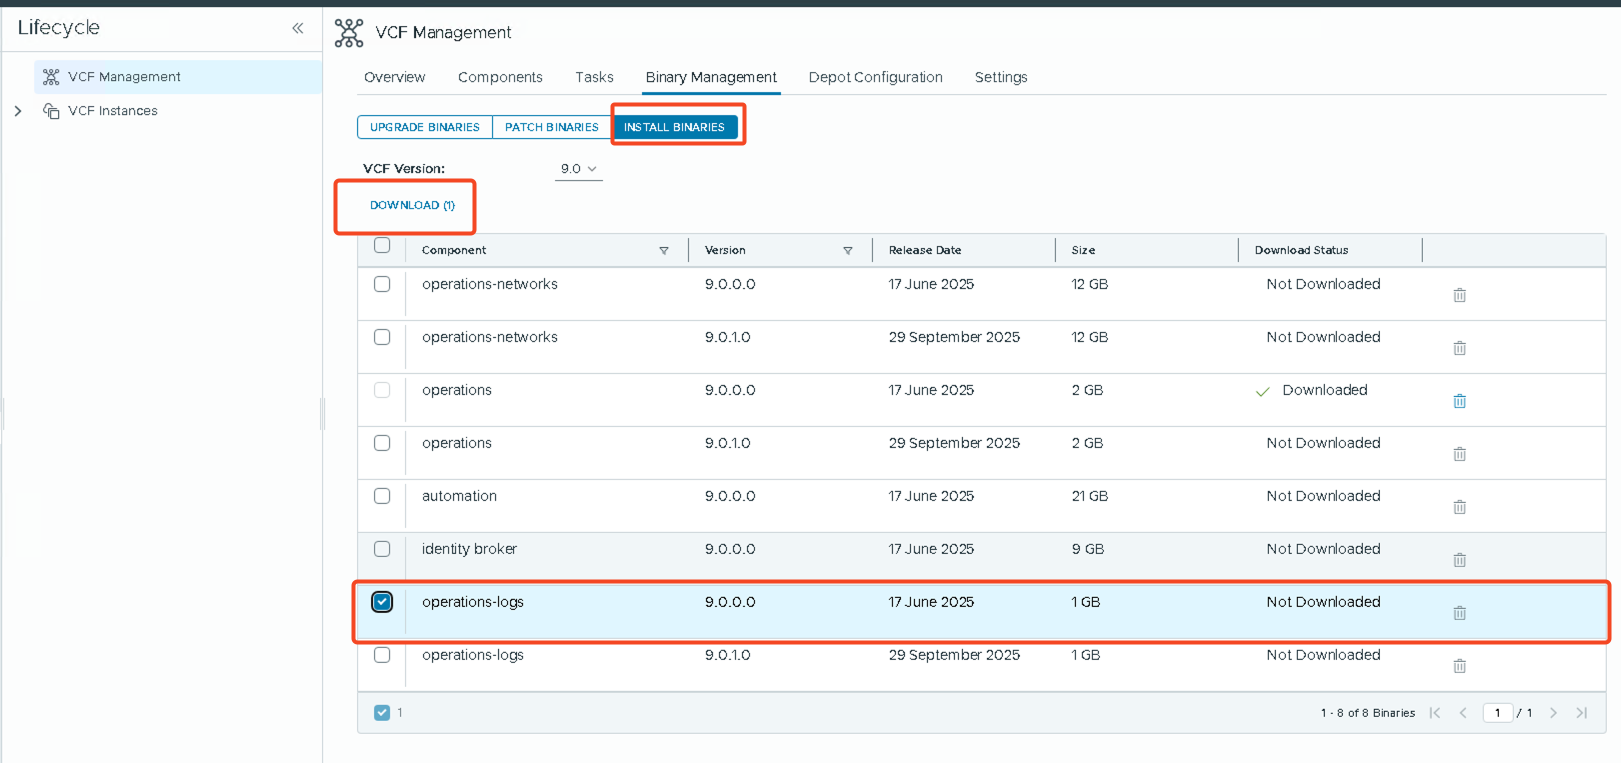The width and height of the screenshot is (1621, 763).
Task: Click the trash icon for the automation row
Action: 1459,507
